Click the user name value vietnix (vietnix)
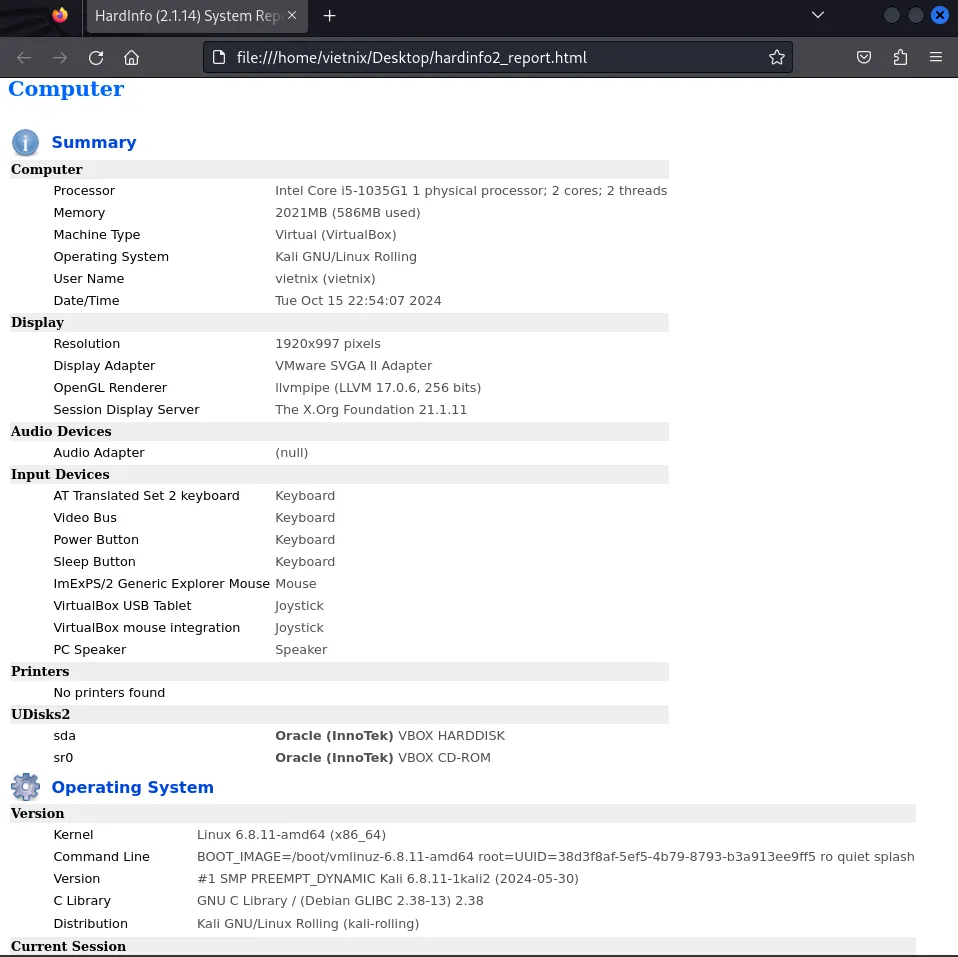The width and height of the screenshot is (958, 957). [325, 279]
